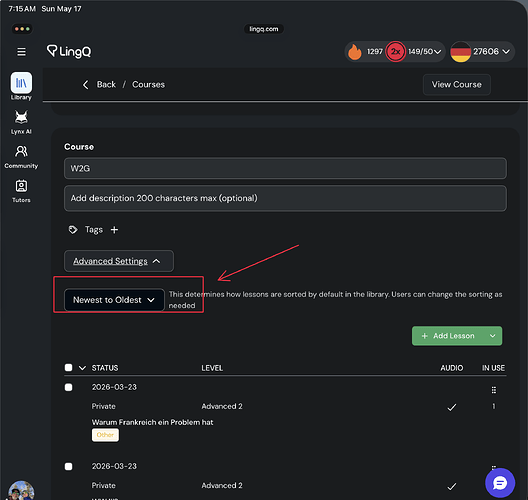Check the second 2026-03-23 lesson checkbox
Viewport: 528px width, 500px height.
(x=68, y=466)
